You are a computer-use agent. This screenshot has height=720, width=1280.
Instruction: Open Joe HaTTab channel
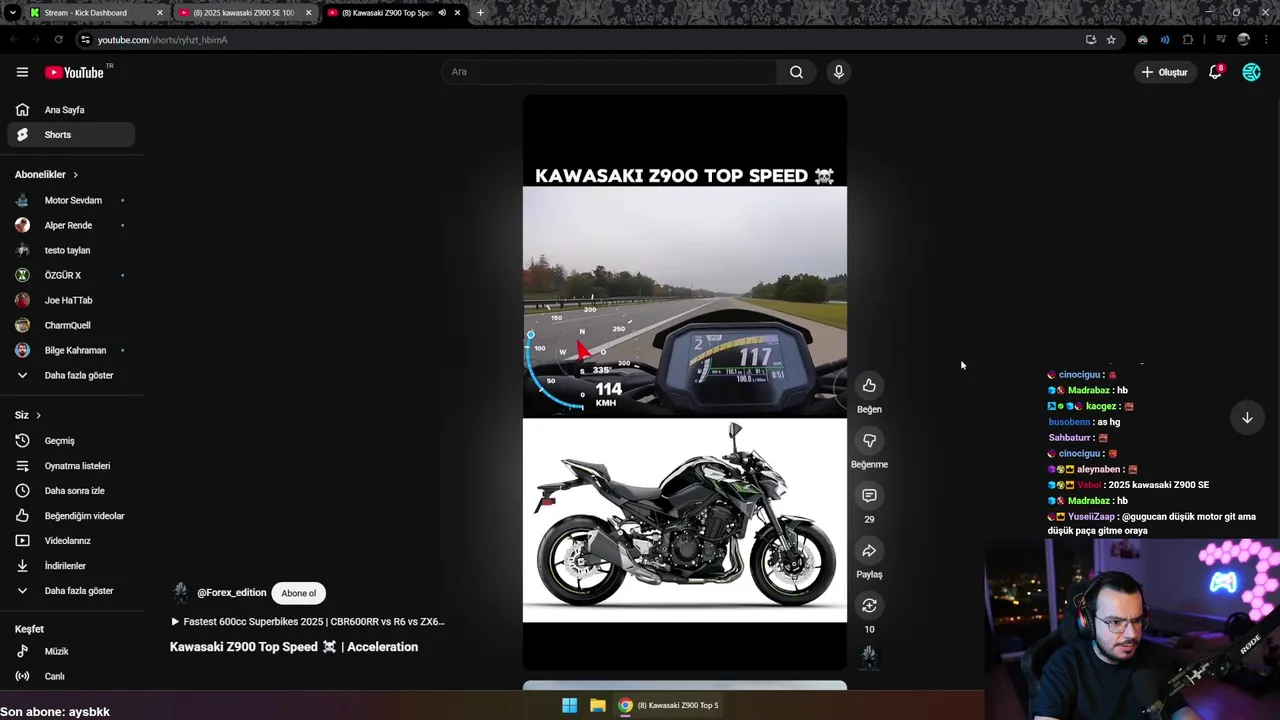(71, 300)
